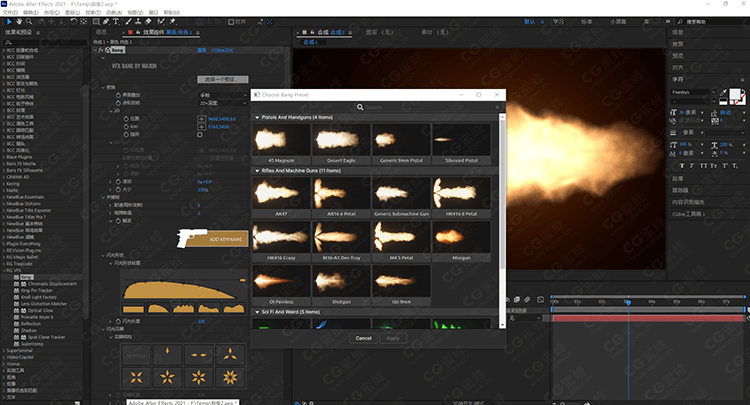750x405 pixels.
Task: Expand the Keying effects category
Action: (x=4, y=184)
